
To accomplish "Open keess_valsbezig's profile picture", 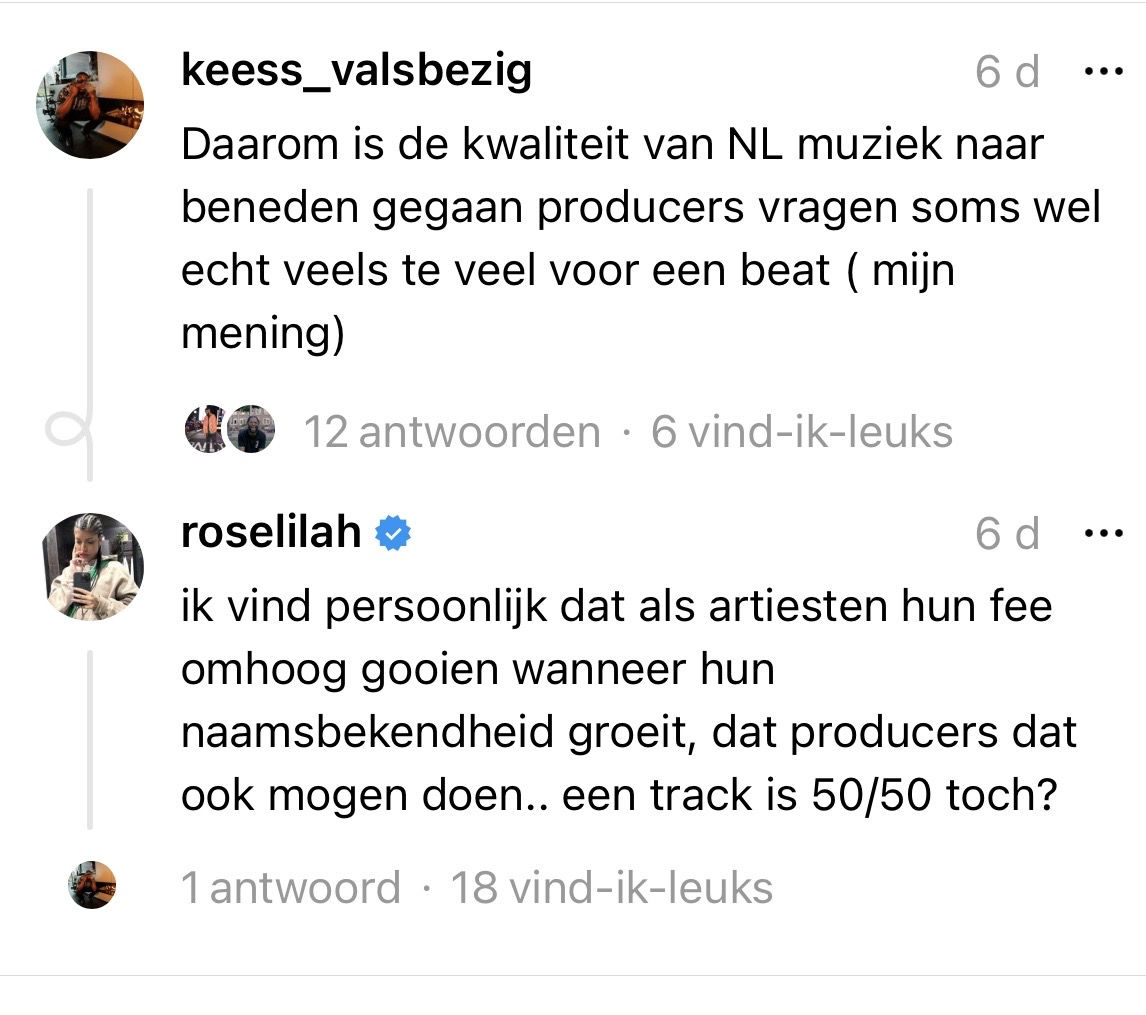I will click(90, 104).
